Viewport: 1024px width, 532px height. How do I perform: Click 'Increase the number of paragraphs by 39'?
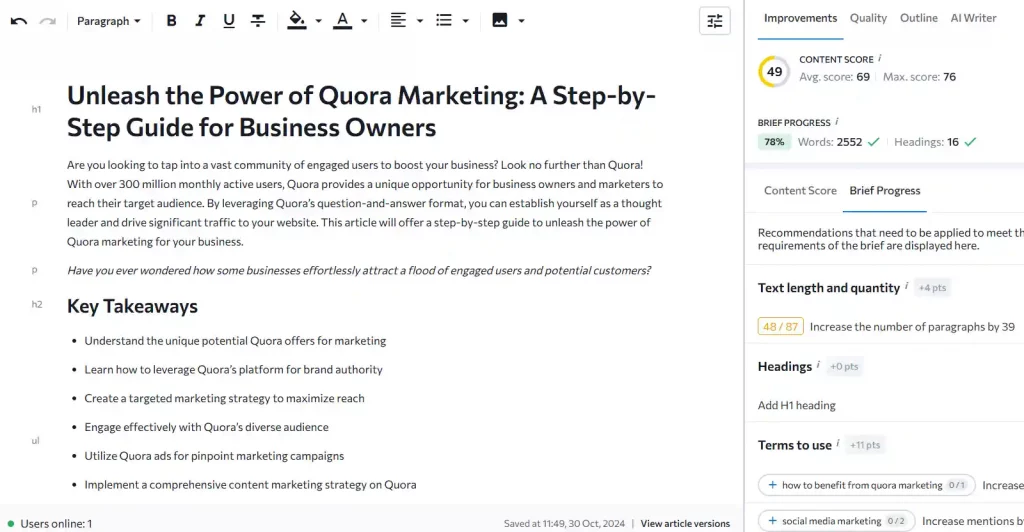tap(912, 326)
